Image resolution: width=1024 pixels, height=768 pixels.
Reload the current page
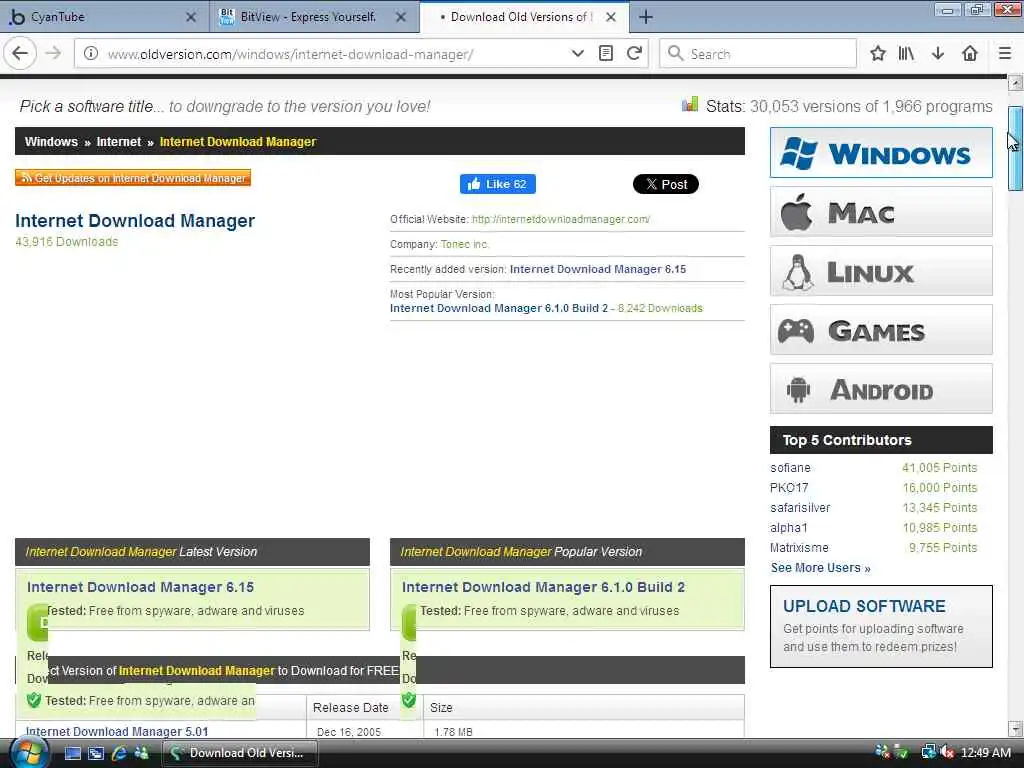[x=634, y=54]
